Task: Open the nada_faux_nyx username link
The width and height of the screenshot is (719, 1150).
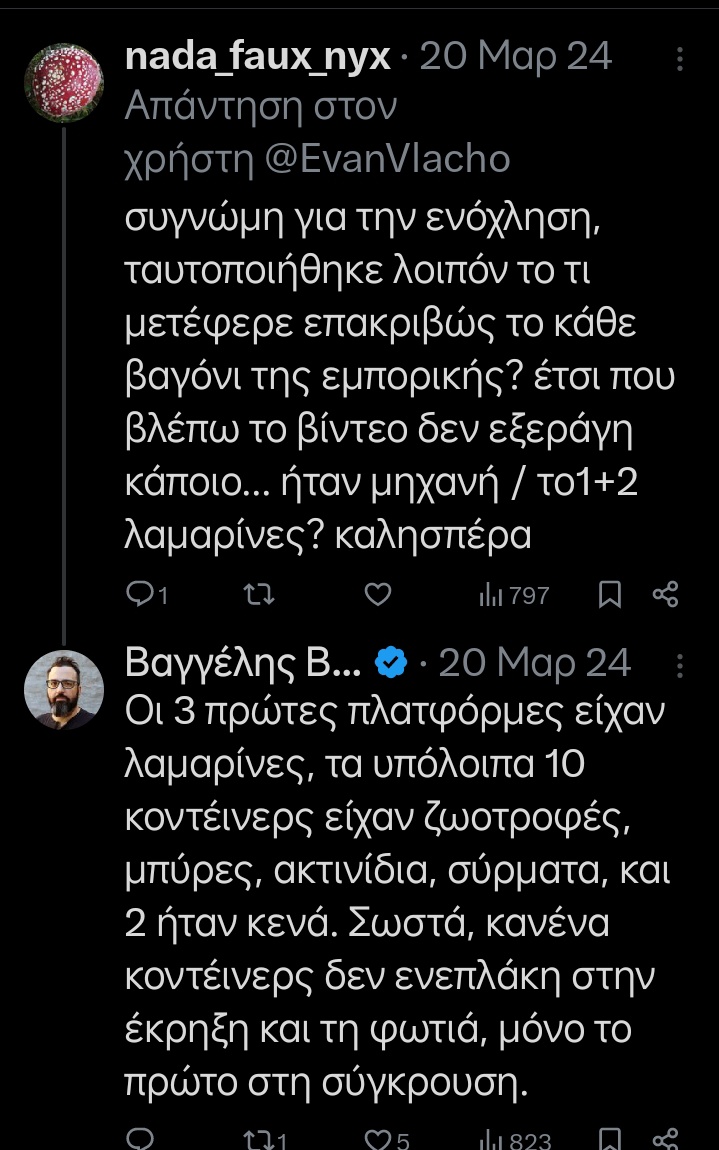Action: coord(258,57)
